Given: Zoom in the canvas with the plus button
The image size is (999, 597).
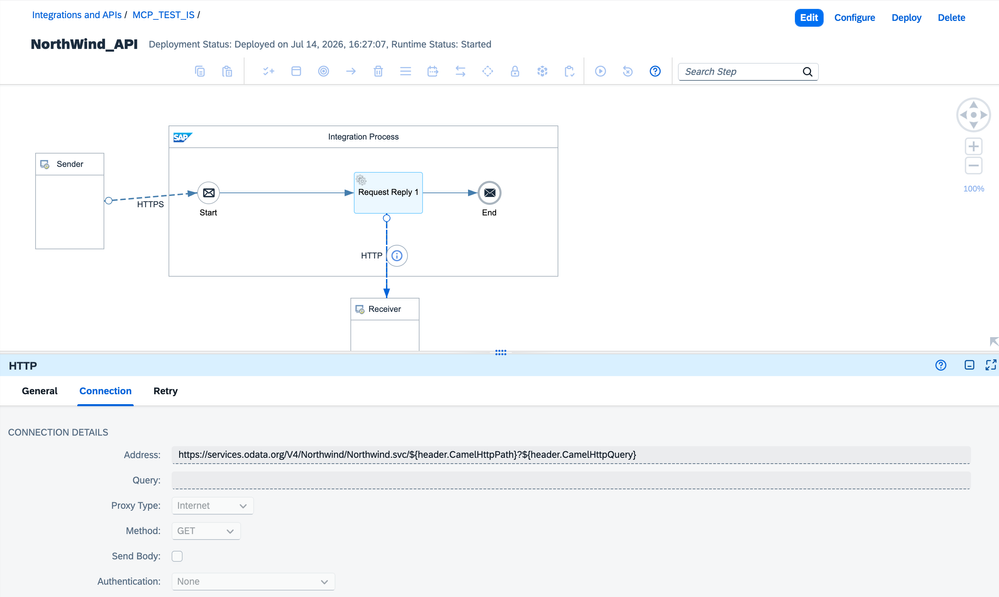Looking at the screenshot, I should click(974, 147).
